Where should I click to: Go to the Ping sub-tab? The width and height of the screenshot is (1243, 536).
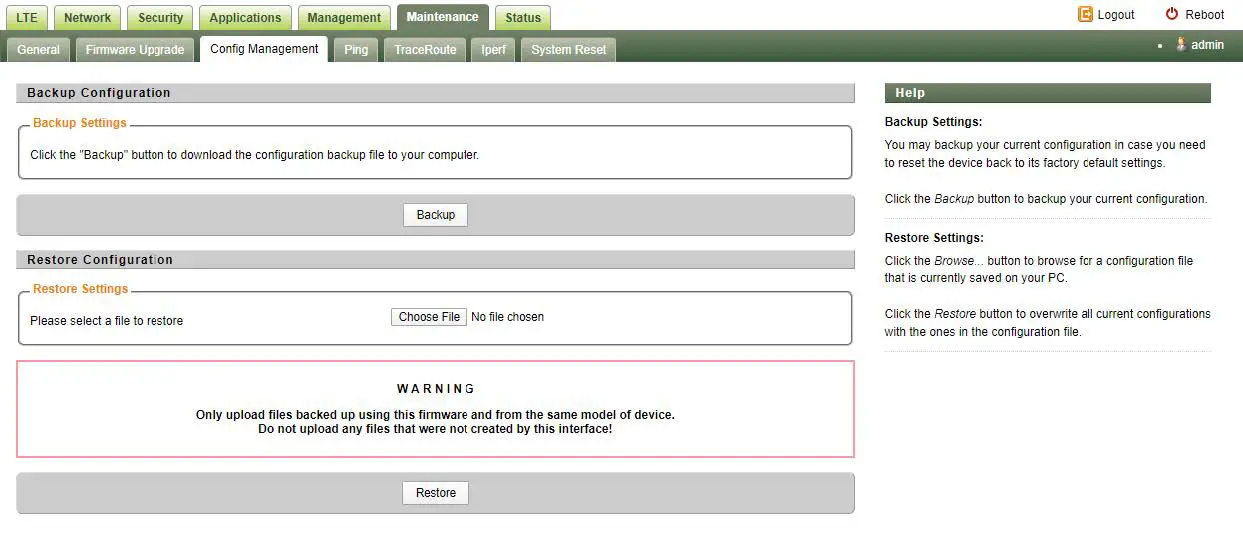click(x=356, y=49)
